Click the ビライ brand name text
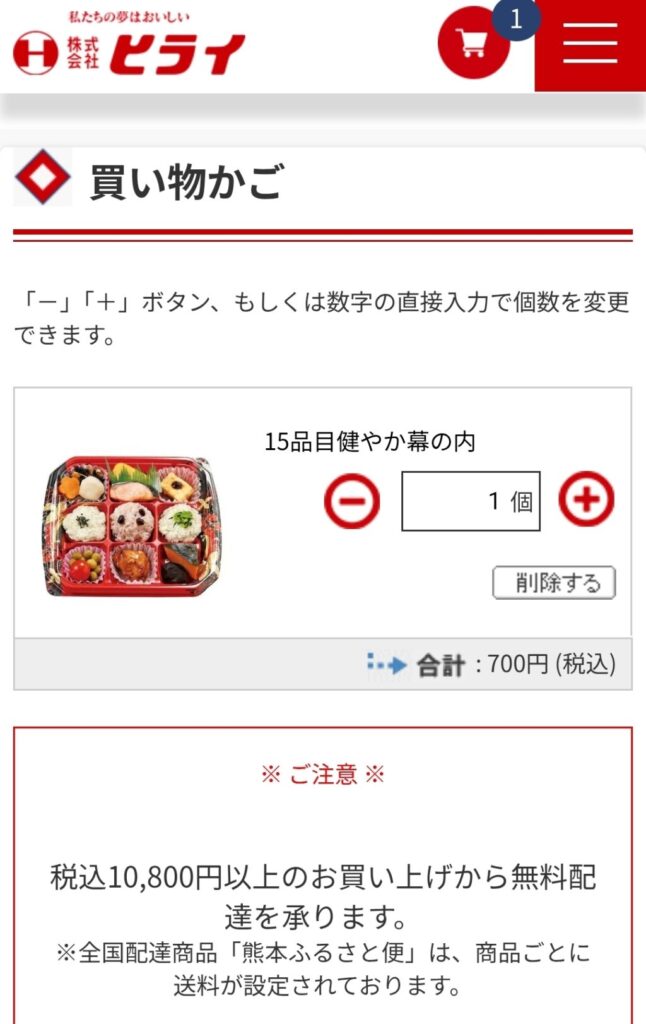This screenshot has width=646, height=1024. 176,55
